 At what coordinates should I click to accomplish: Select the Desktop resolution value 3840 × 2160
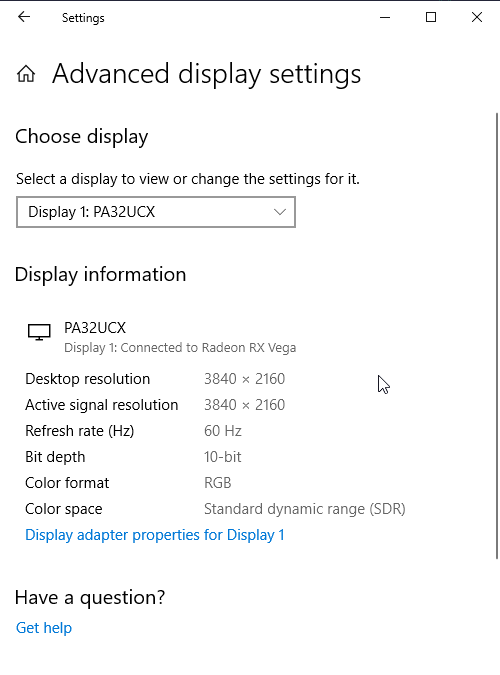tap(245, 379)
